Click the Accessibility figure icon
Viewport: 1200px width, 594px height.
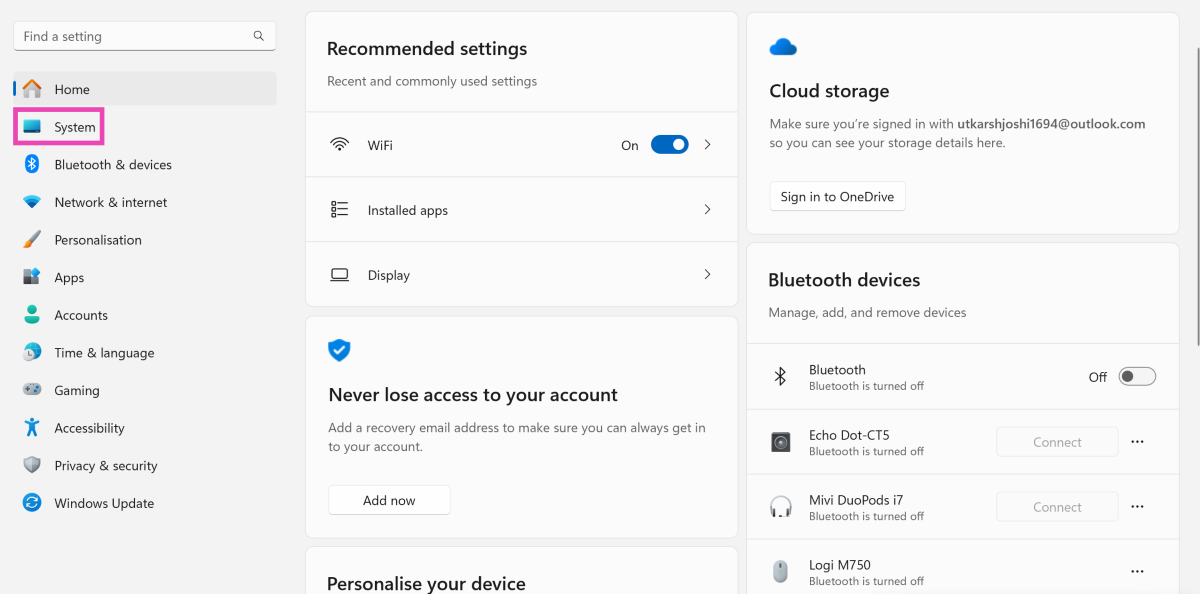coord(32,428)
